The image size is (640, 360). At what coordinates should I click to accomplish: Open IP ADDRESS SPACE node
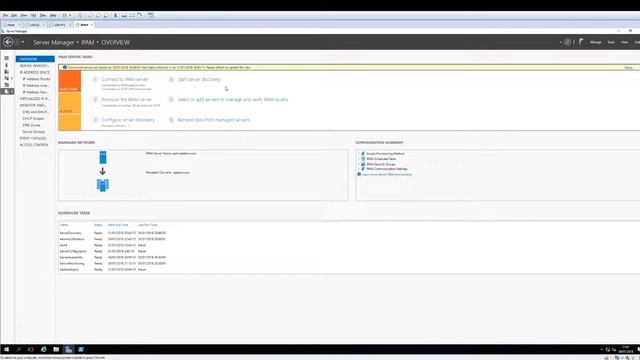[x=35, y=72]
